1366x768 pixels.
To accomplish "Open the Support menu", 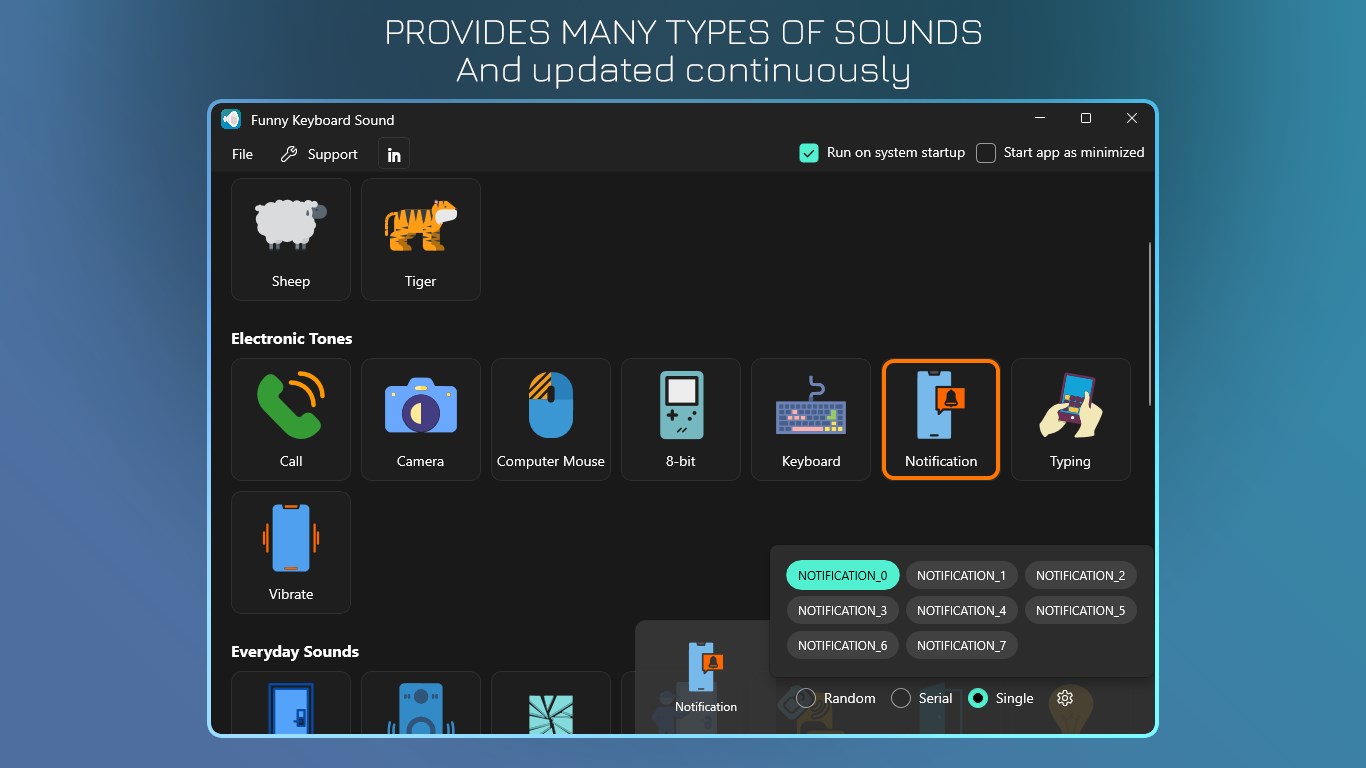I will pos(319,154).
